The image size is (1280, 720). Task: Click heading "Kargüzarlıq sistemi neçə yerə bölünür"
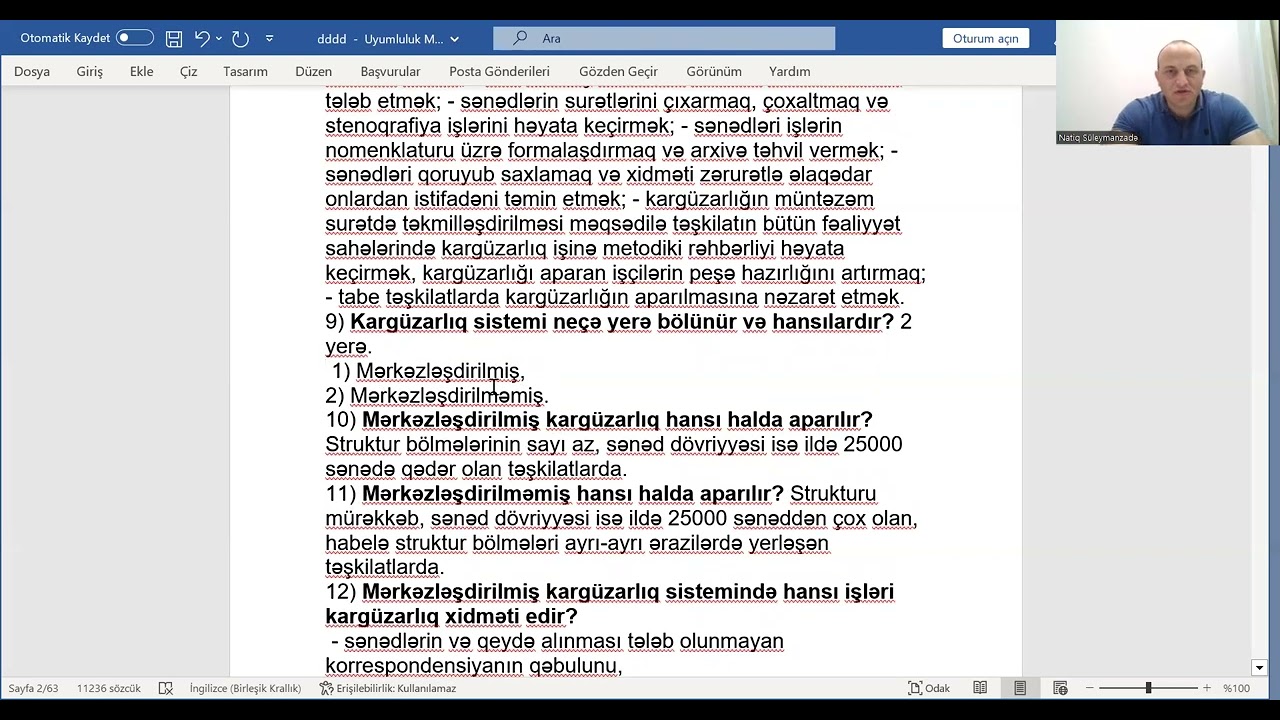coord(542,322)
